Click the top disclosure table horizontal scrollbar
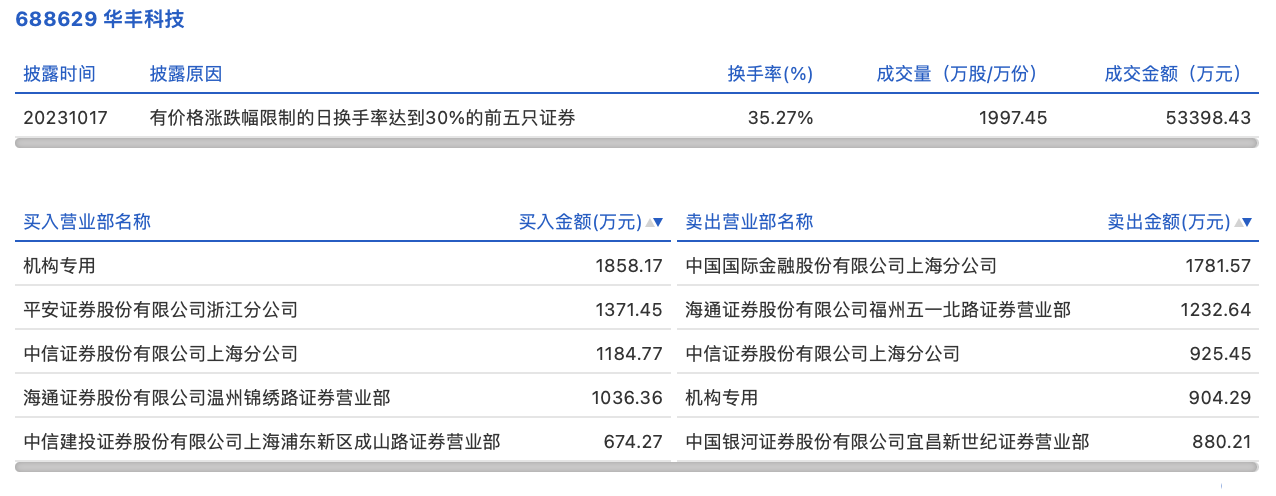Screen dimensions: 1276x496 pyautogui.click(x=637, y=143)
